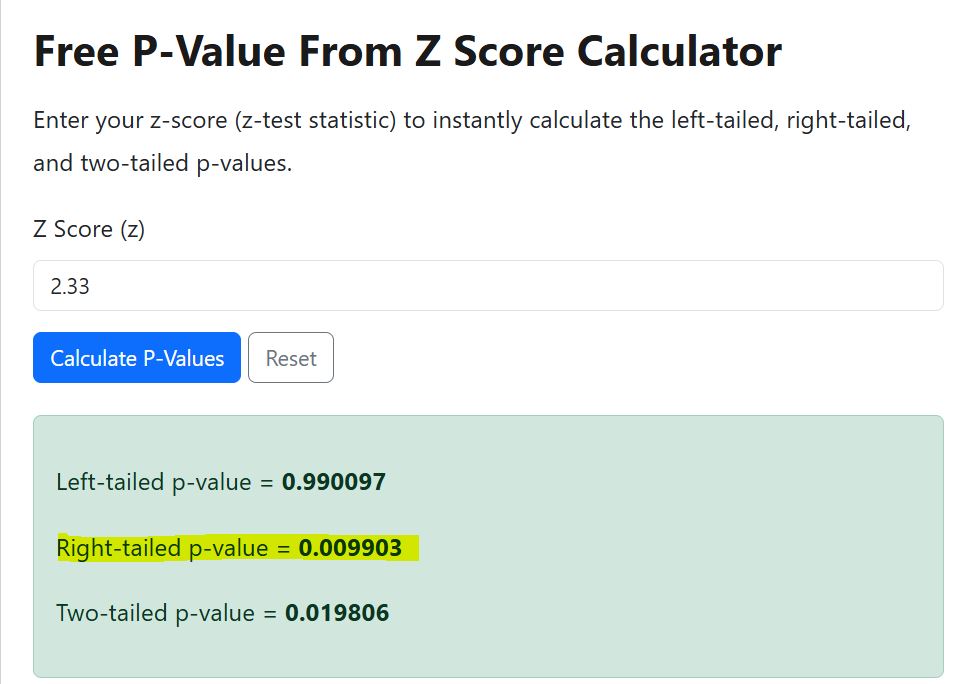Click the two-tailed p-value result
Screen dimensions: 971x684
(224, 613)
